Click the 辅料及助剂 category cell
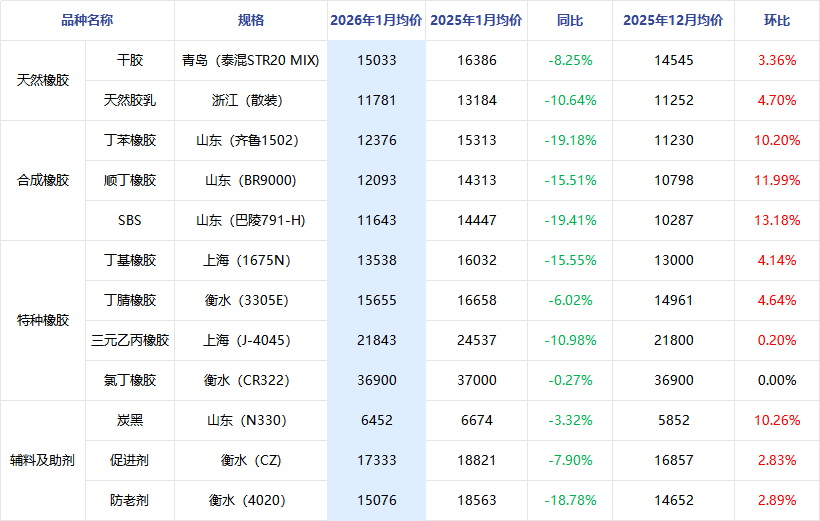 [x=44, y=460]
